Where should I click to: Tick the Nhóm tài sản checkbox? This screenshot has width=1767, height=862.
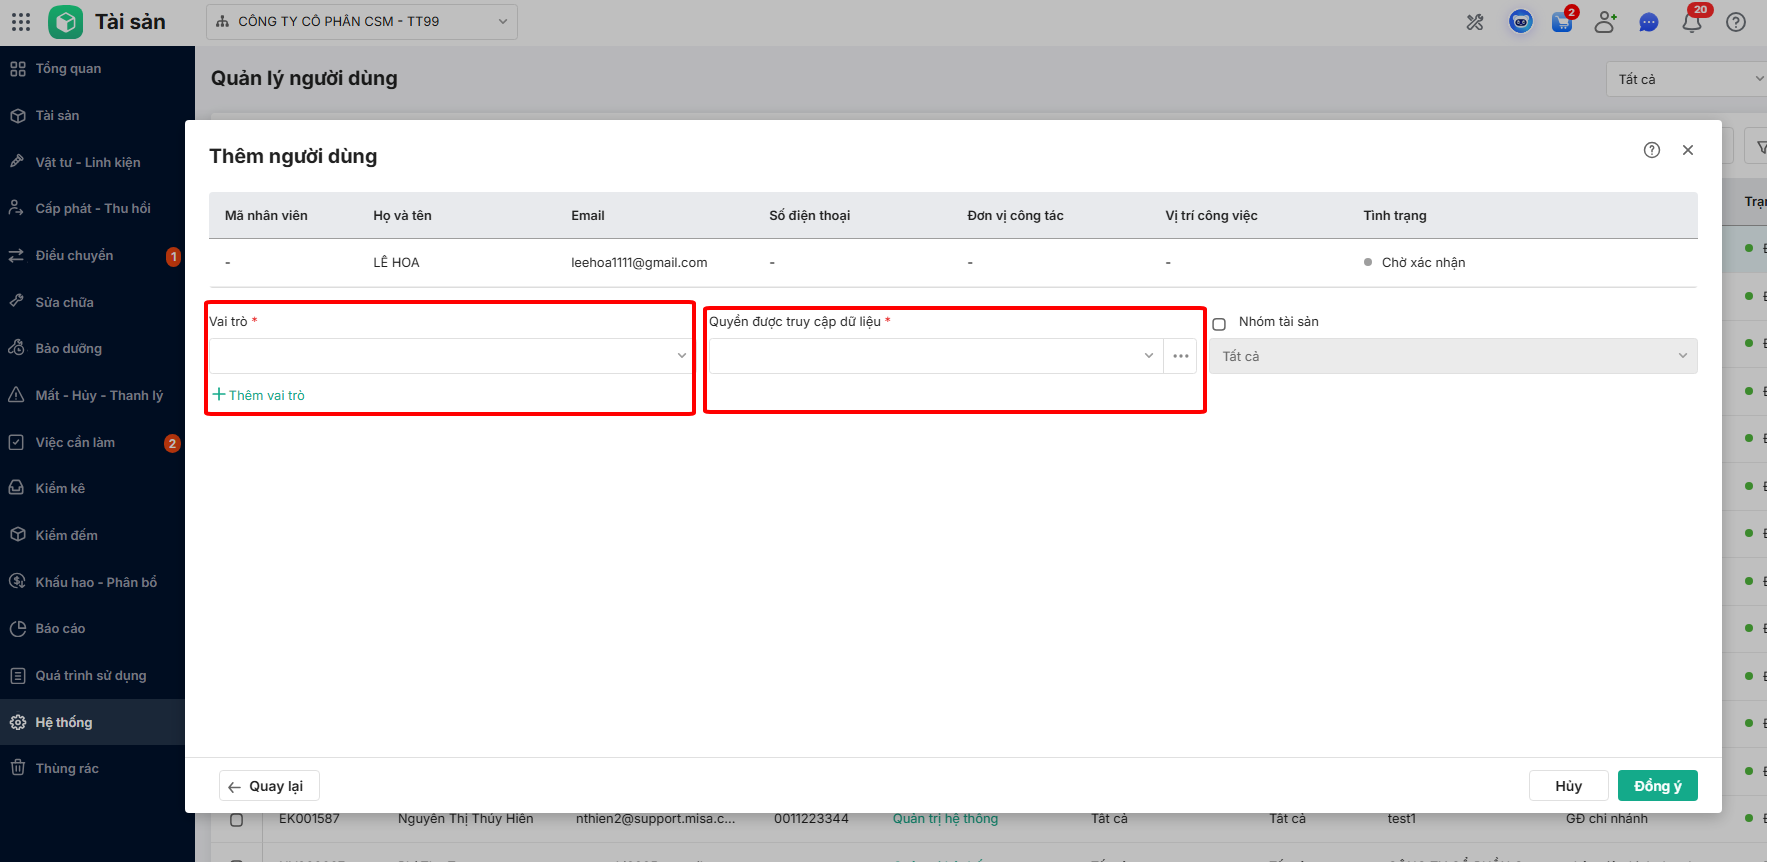[1219, 324]
